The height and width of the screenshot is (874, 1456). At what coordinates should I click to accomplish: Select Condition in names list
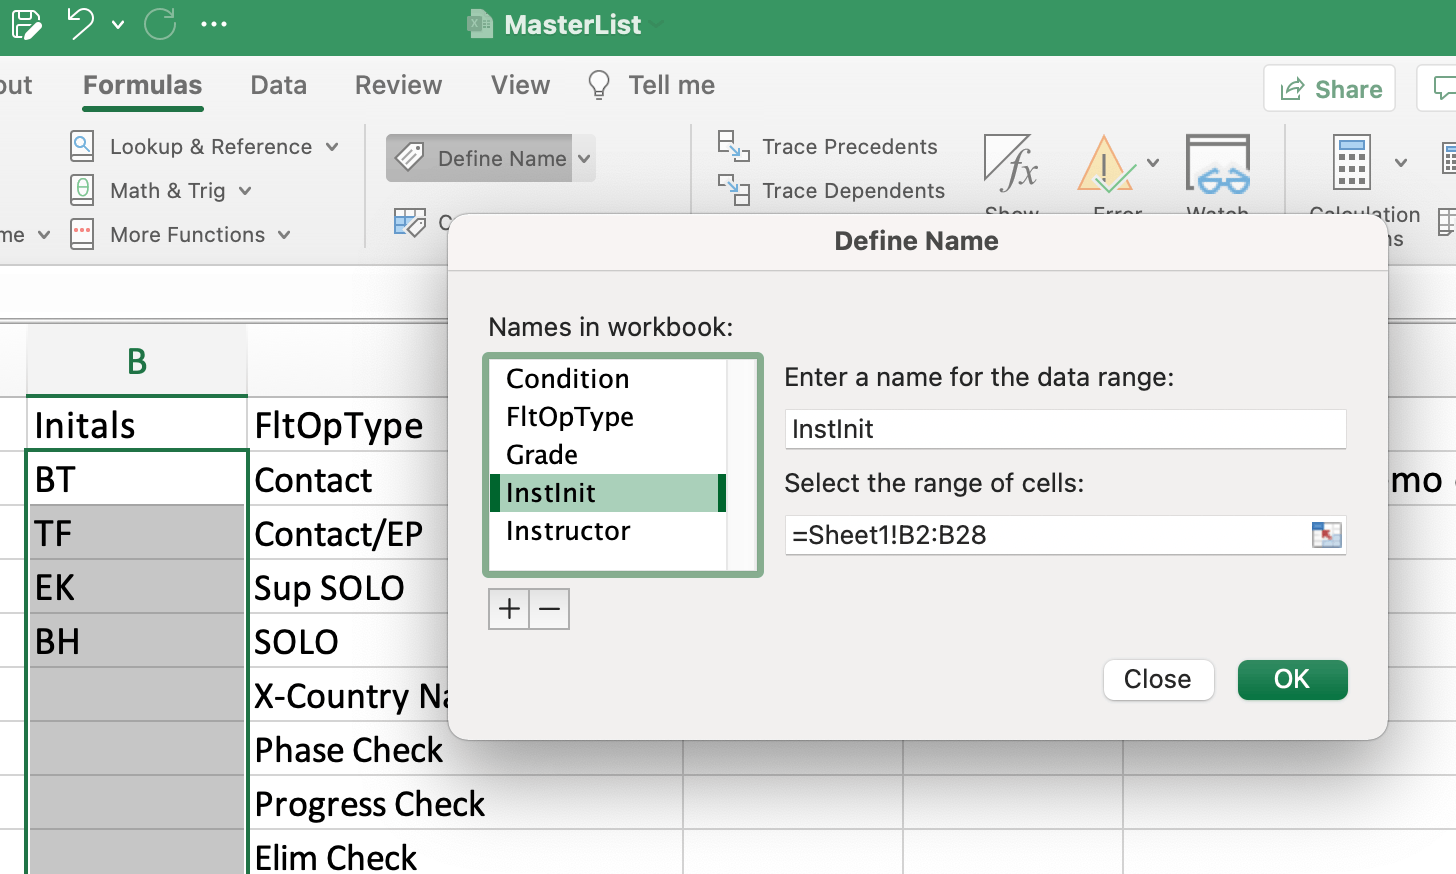pos(568,379)
